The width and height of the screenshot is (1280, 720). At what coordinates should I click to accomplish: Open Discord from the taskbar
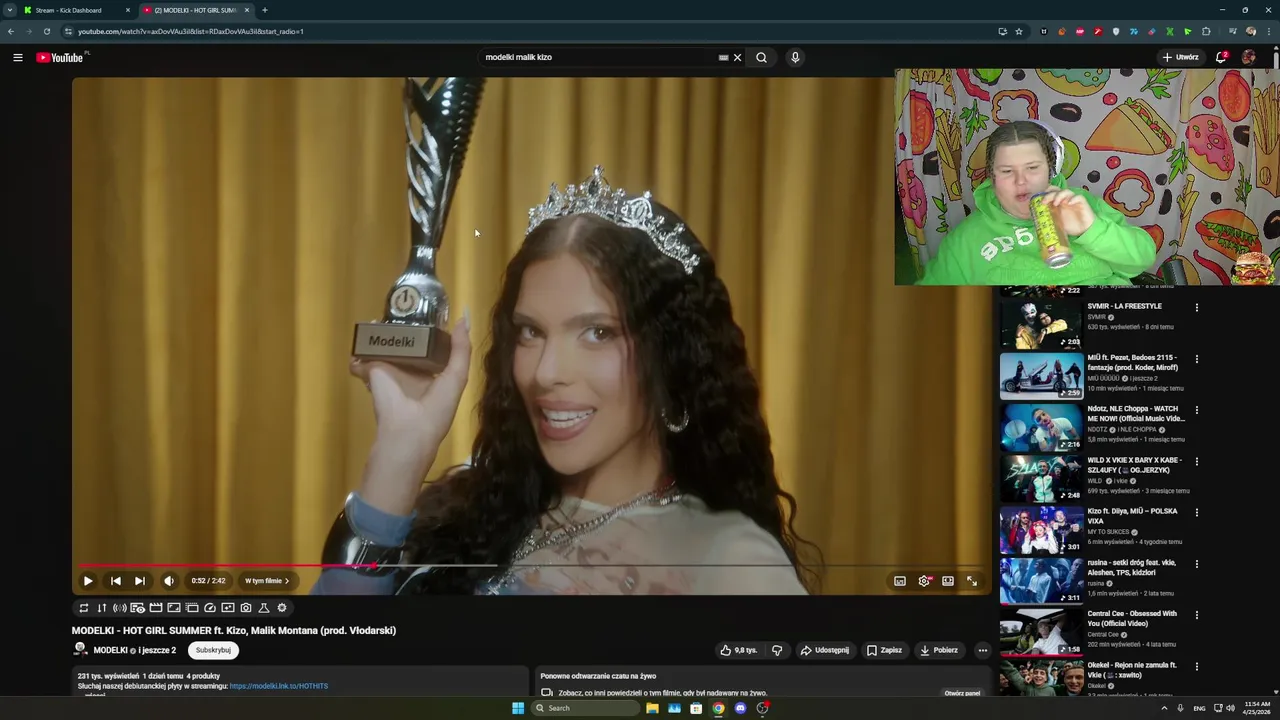(740, 708)
